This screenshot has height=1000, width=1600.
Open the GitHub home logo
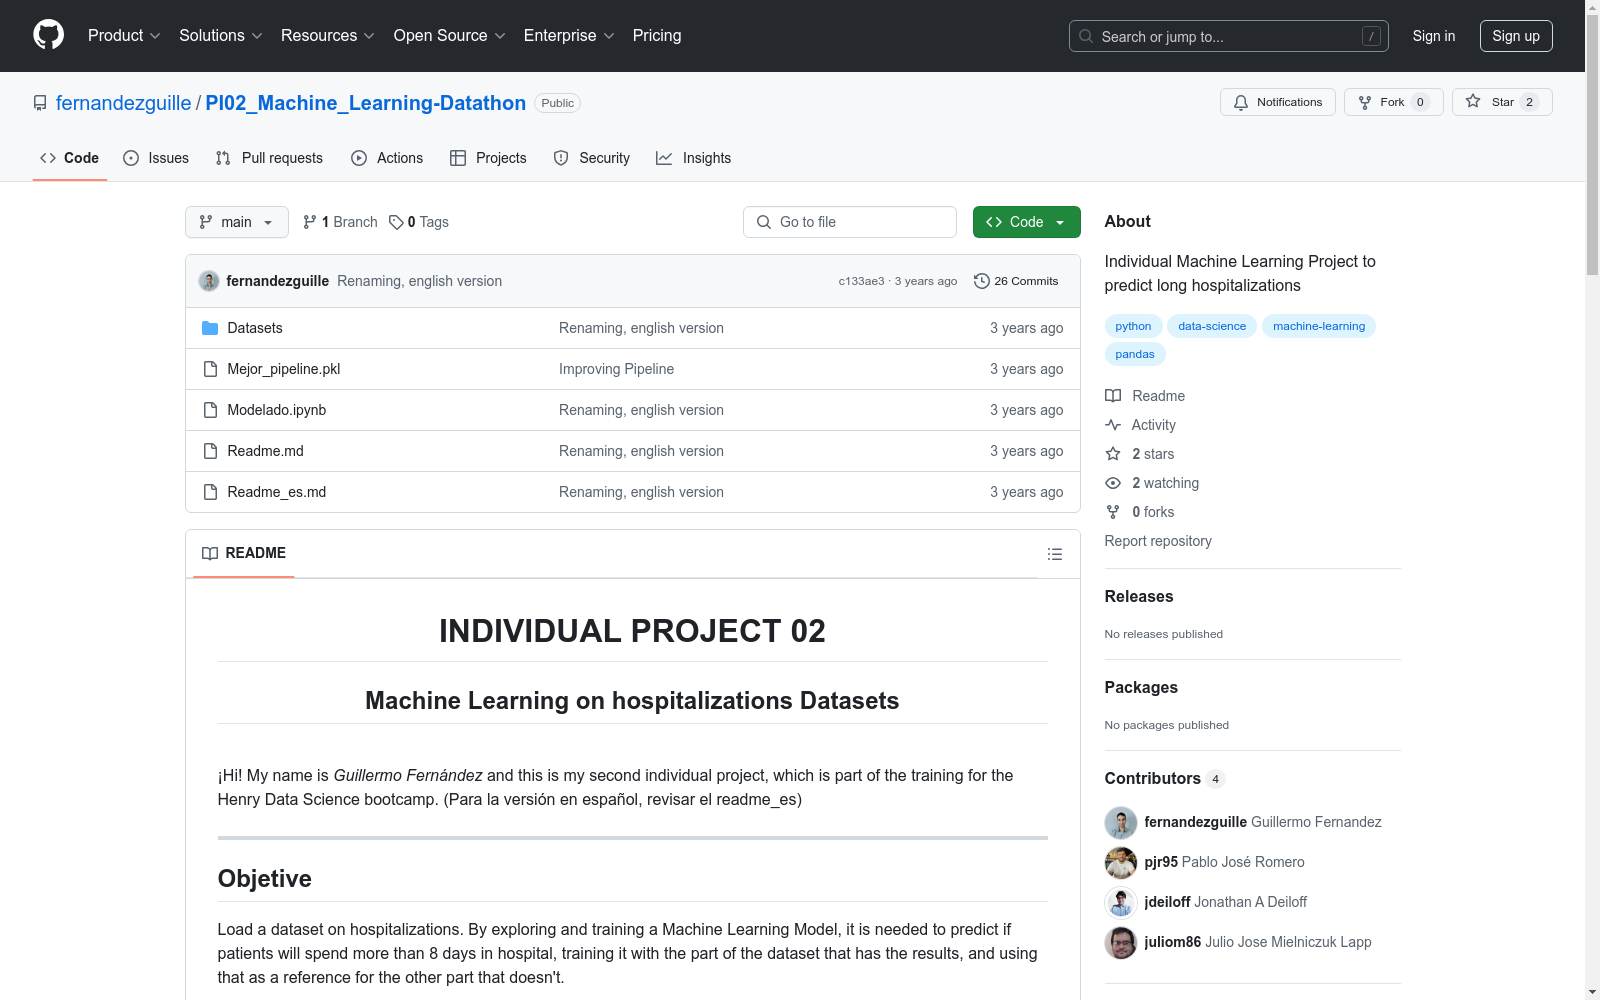[48, 35]
